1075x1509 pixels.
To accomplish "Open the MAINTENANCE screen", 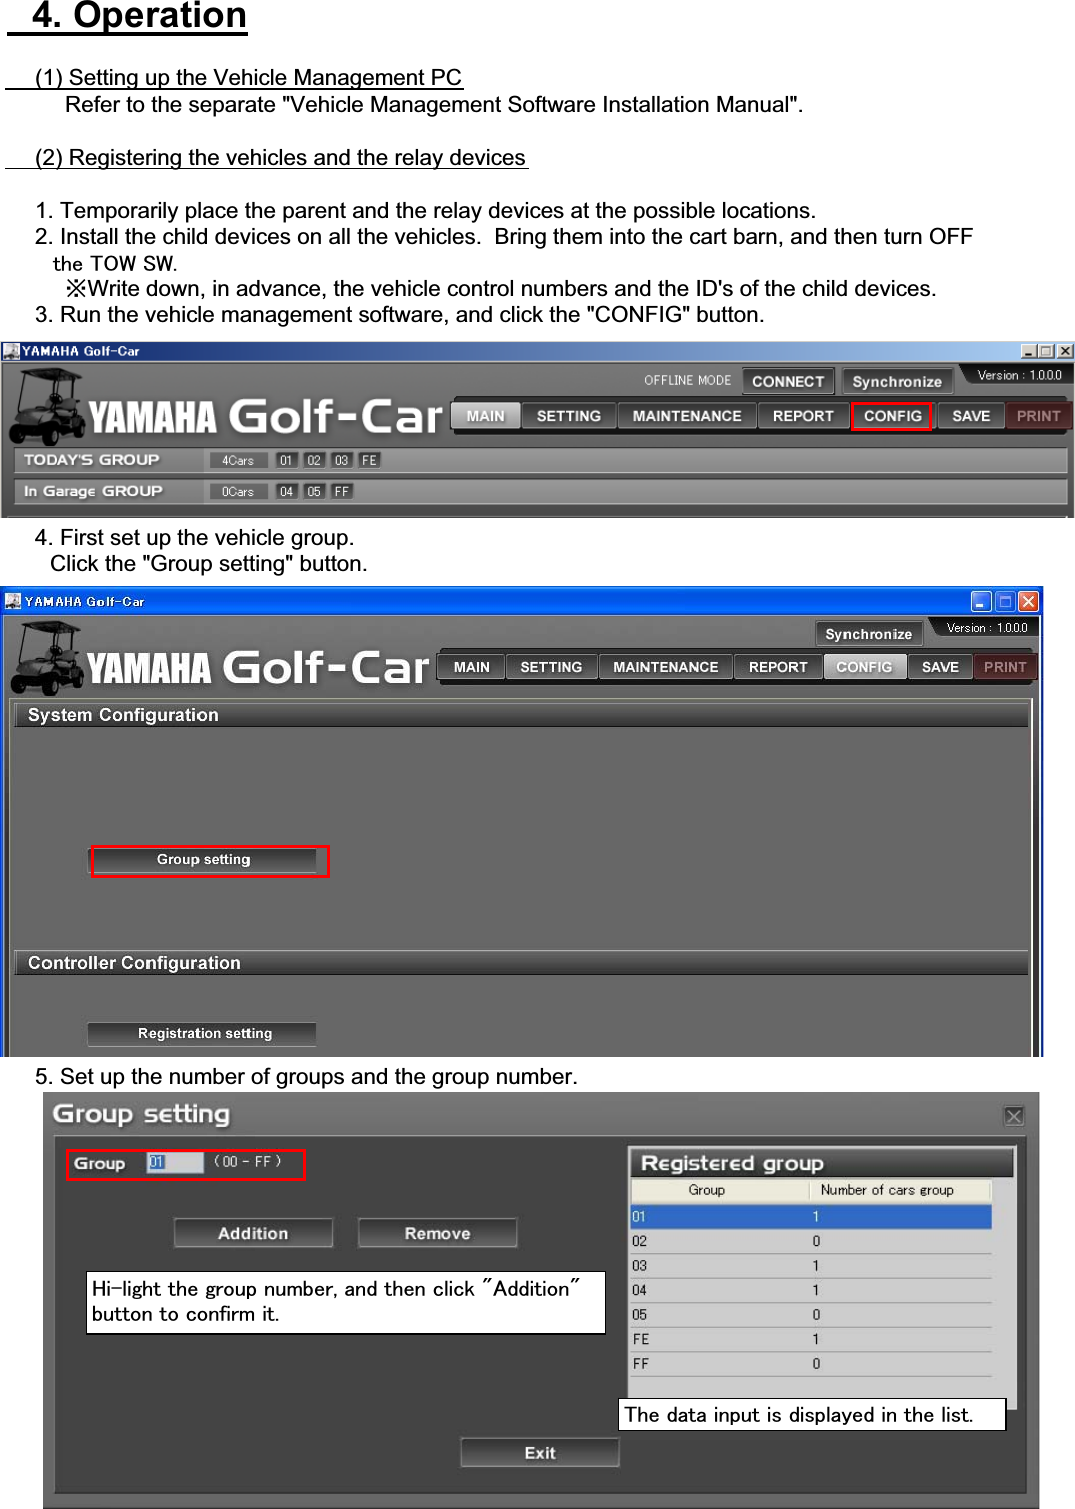I will click(686, 415).
